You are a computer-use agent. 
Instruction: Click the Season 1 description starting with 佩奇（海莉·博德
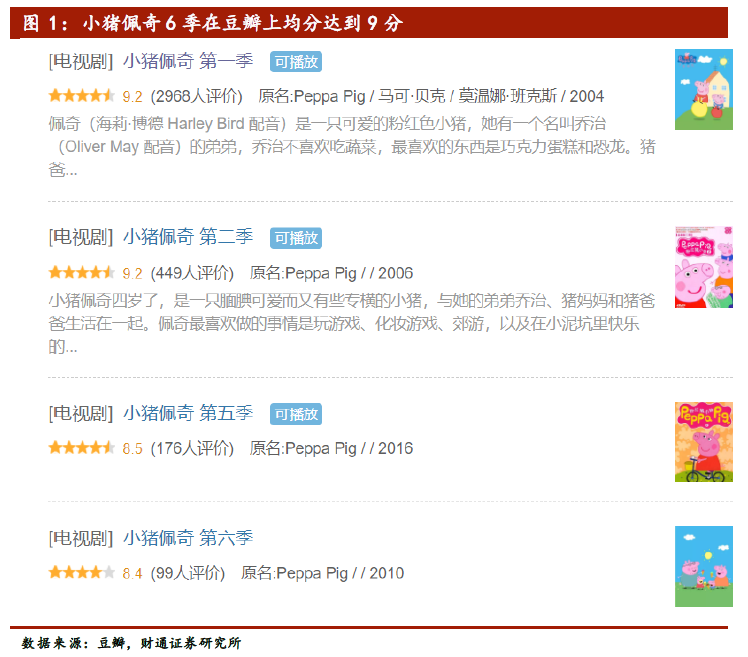point(352,146)
